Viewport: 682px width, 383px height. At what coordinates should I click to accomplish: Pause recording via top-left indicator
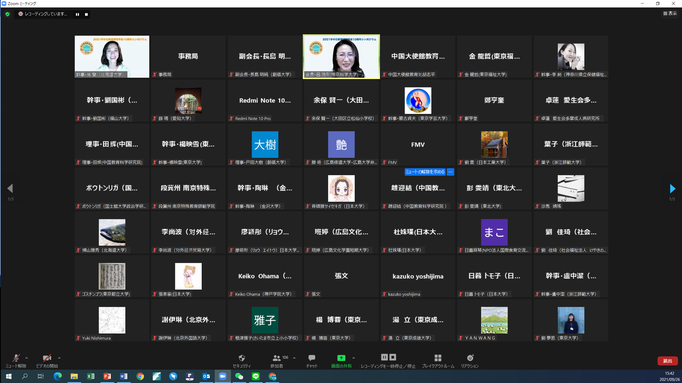point(77,14)
